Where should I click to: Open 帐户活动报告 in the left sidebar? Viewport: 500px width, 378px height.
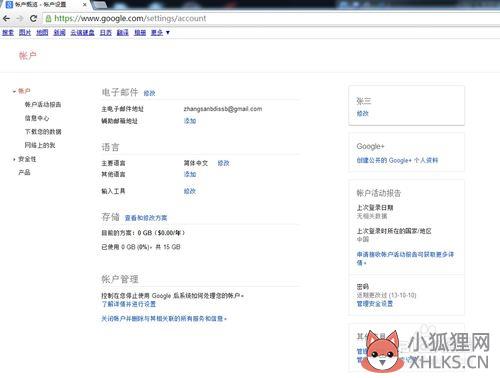[x=43, y=105]
